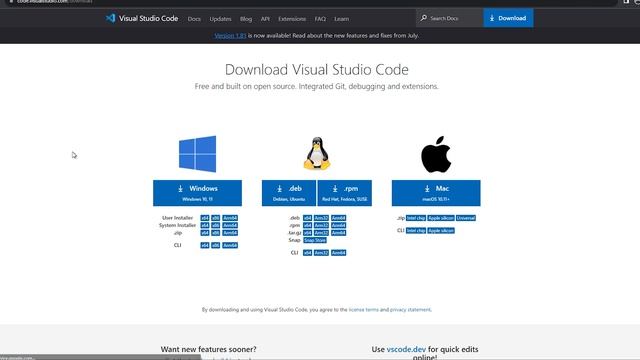Select Windows User Installer x64
Image resolution: width=640 pixels, height=360 pixels.
(204, 218)
